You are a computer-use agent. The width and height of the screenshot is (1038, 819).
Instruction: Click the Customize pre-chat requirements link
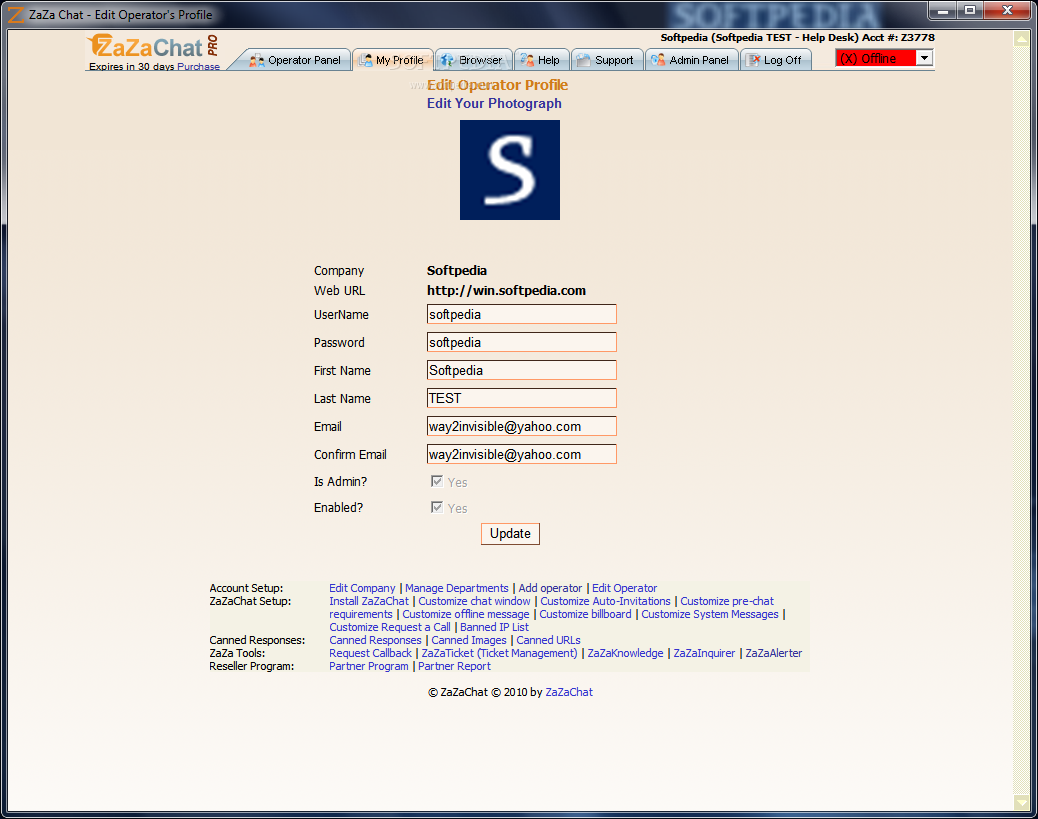point(727,601)
